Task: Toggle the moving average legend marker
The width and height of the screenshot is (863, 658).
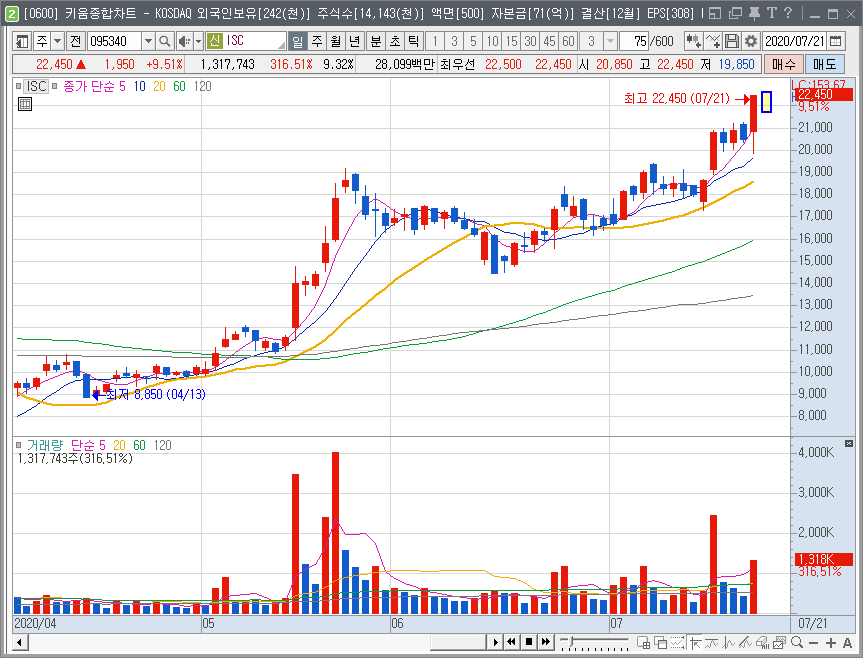Action: [54, 86]
